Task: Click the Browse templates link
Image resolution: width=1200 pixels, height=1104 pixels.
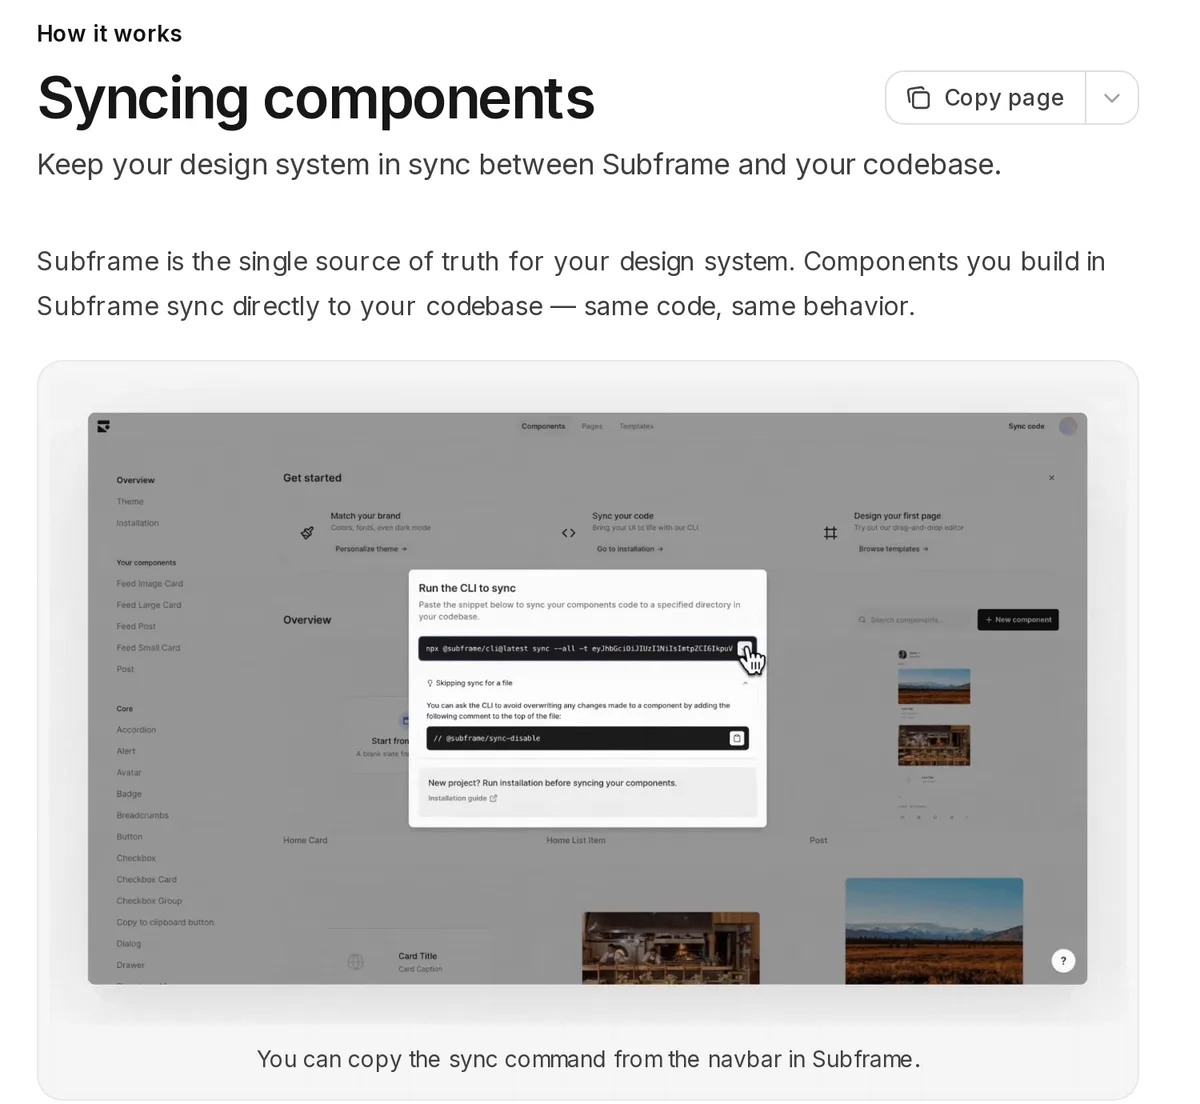Action: [893, 549]
